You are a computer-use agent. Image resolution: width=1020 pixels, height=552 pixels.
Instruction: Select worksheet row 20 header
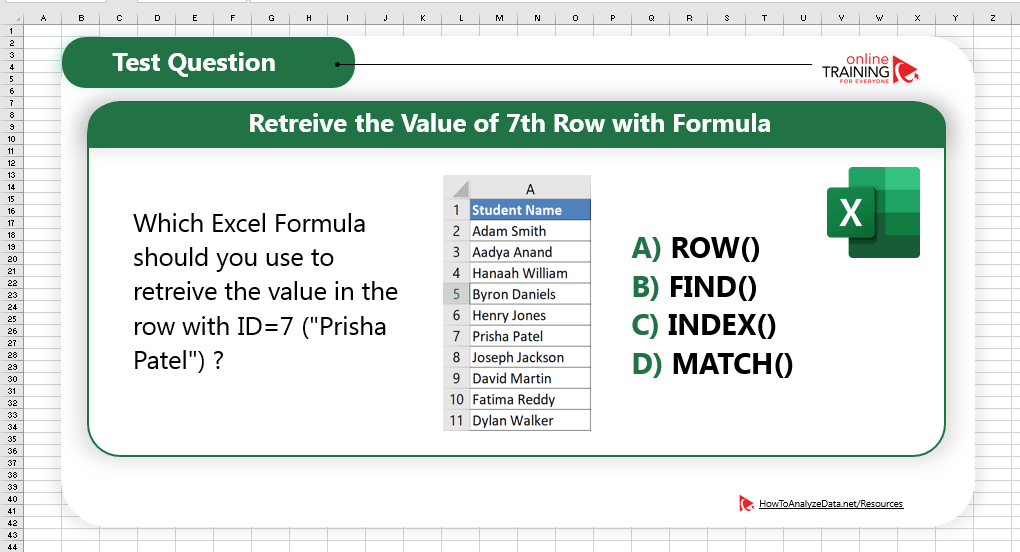point(12,259)
